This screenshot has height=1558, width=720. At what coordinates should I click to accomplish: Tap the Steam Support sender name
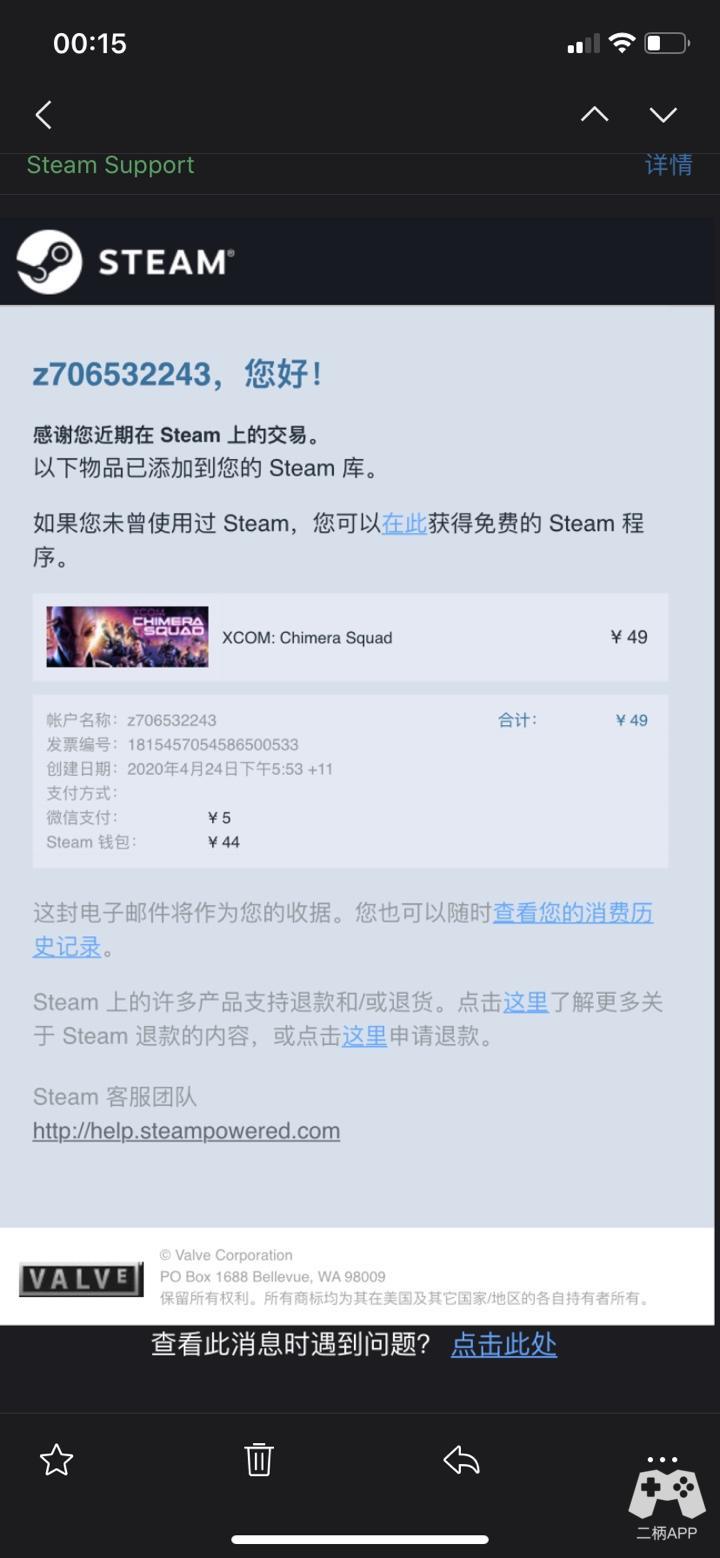click(x=110, y=165)
